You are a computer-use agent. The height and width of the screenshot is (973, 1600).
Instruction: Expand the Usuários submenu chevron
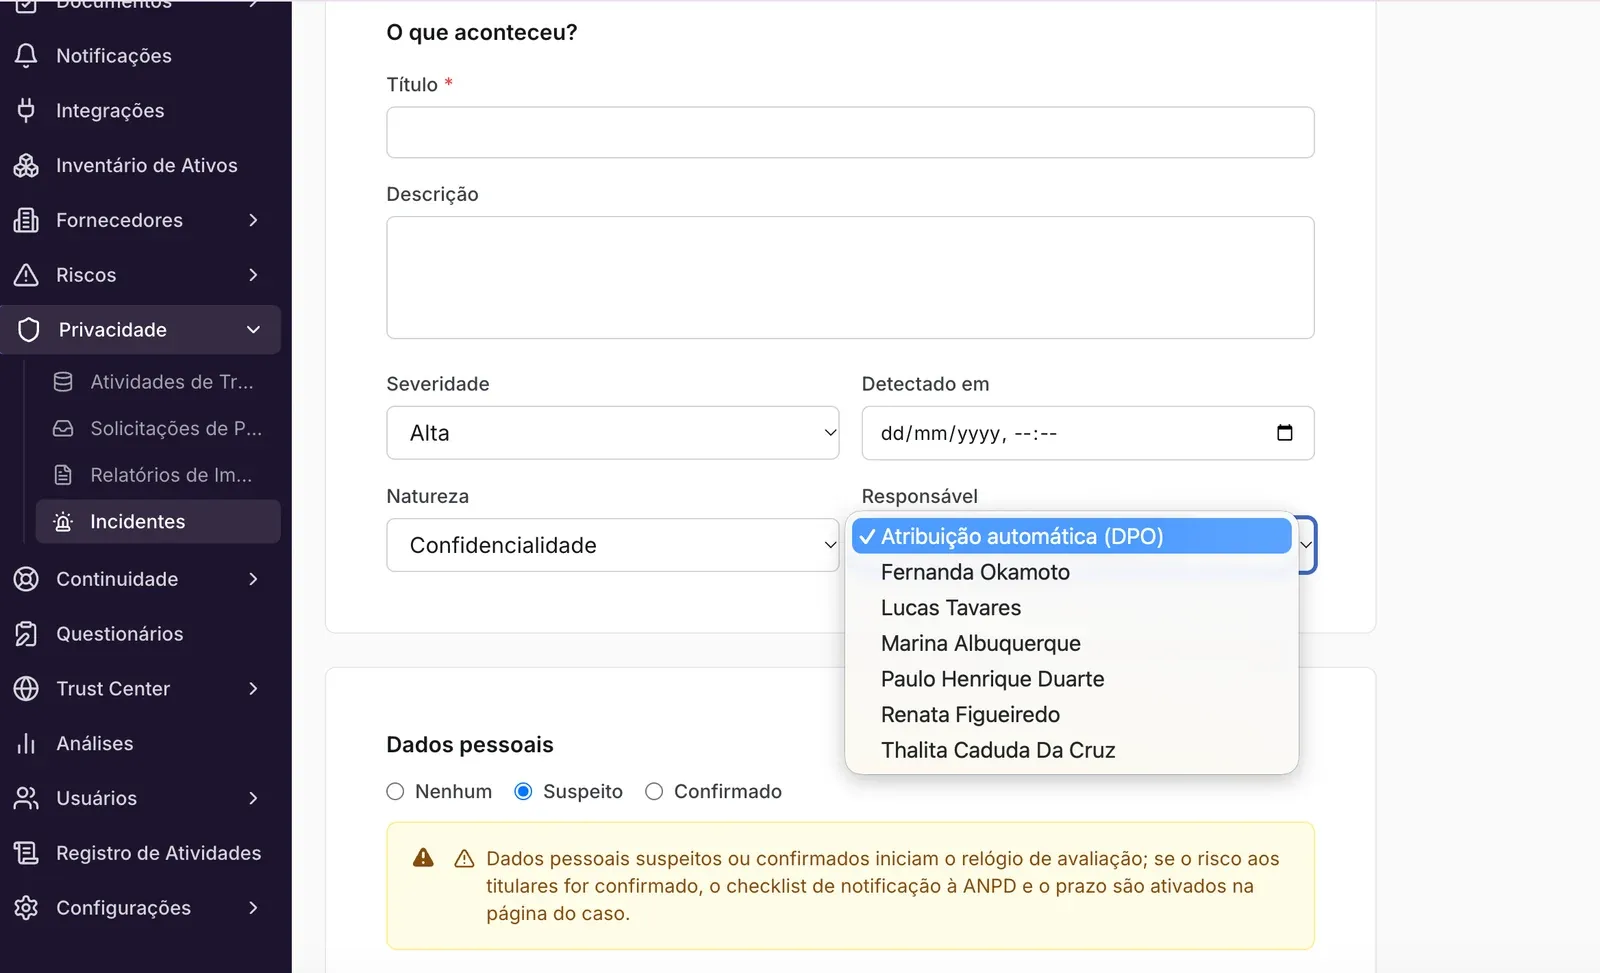(253, 798)
